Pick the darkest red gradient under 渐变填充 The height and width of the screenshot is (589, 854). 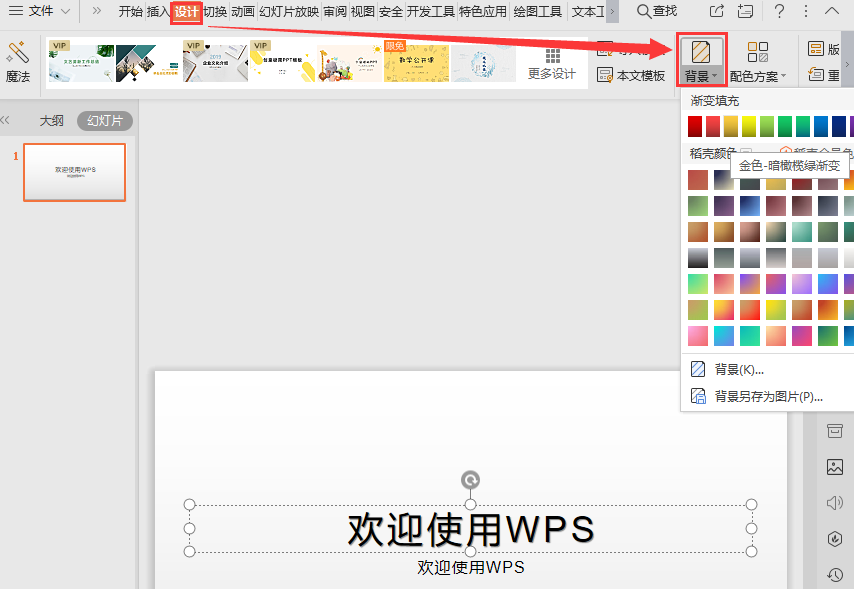pos(695,126)
